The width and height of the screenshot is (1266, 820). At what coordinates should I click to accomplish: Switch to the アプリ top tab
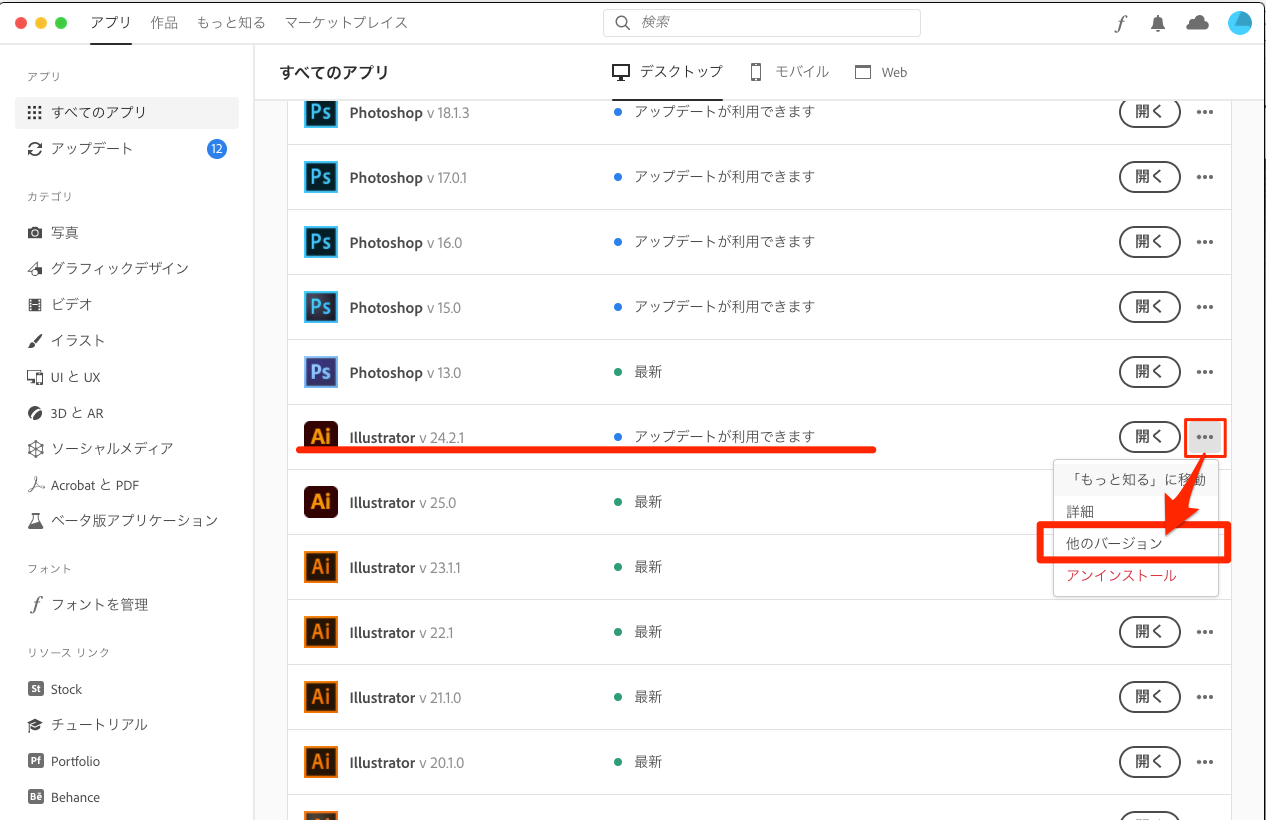pos(111,22)
